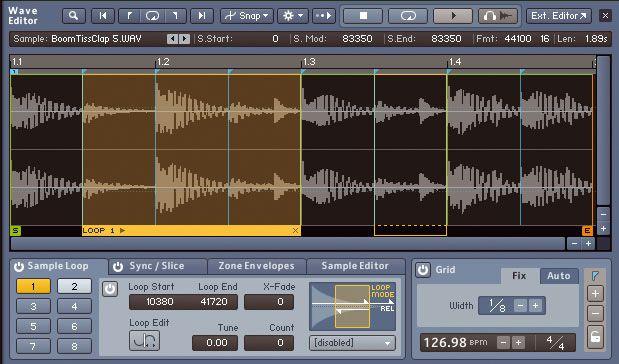
Task: Click the X-Fade value field
Action: [x=269, y=302]
